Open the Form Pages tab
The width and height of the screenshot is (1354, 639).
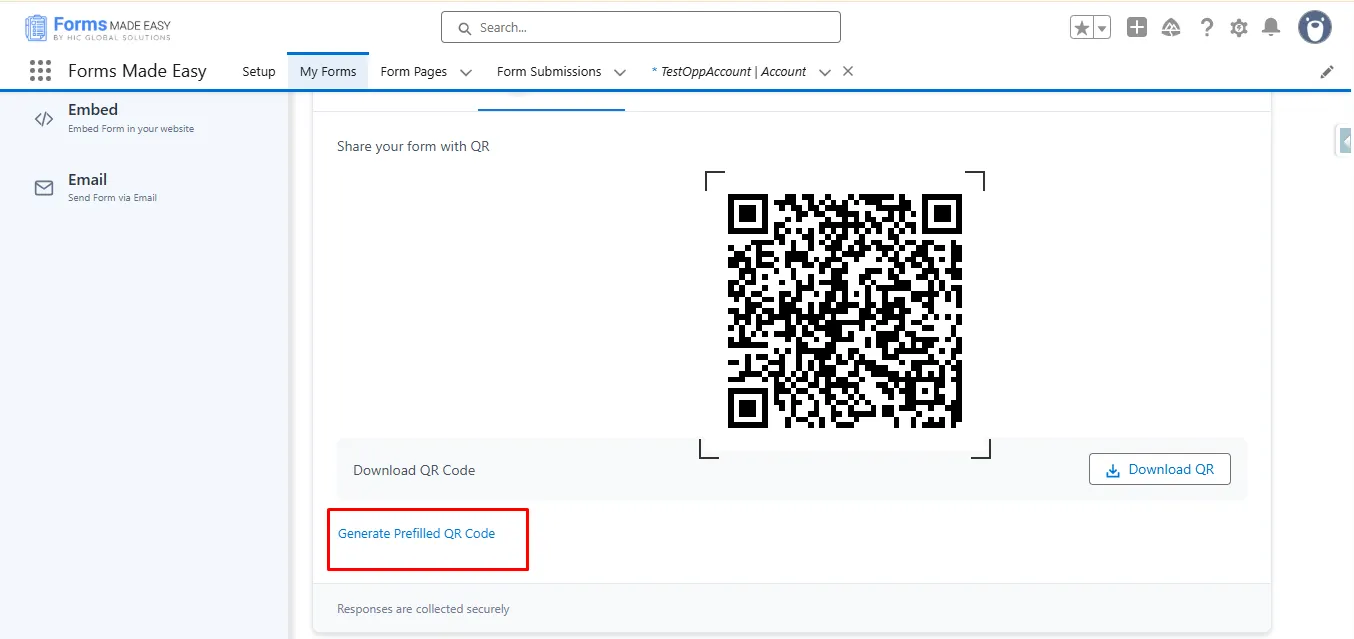click(x=414, y=72)
